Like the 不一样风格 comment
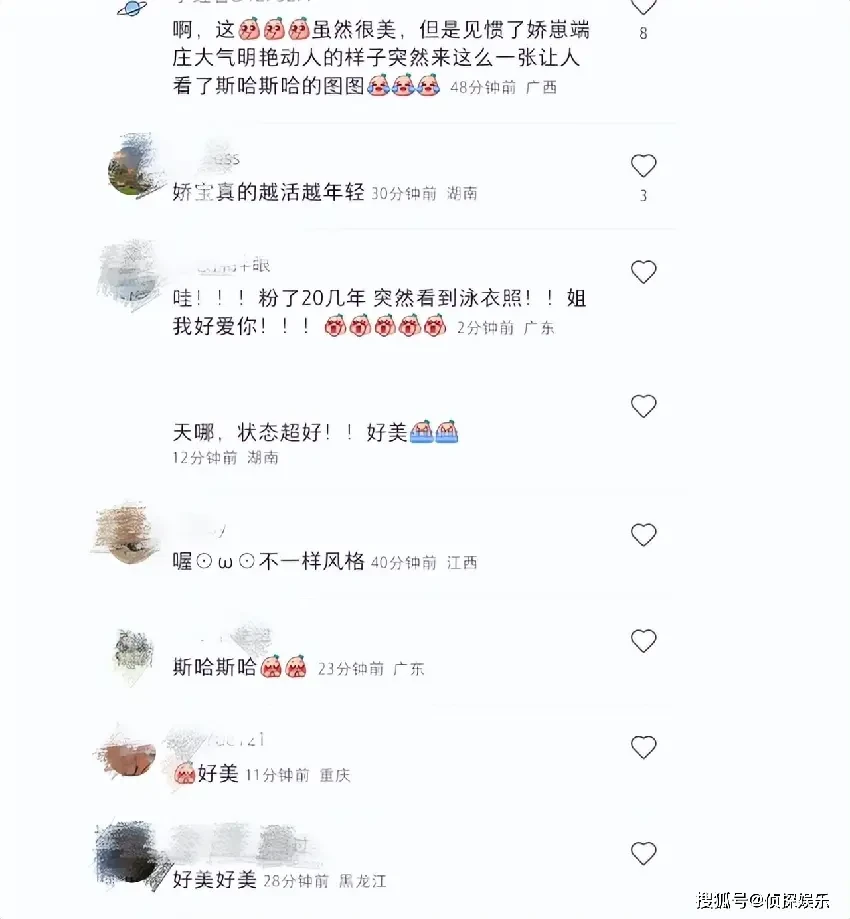Viewport: 850px width, 919px height. tap(643, 535)
